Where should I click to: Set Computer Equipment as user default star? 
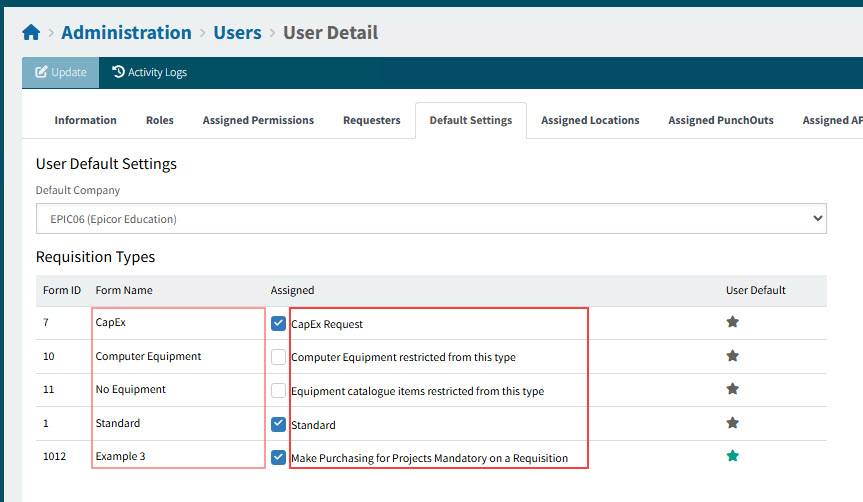tap(732, 356)
